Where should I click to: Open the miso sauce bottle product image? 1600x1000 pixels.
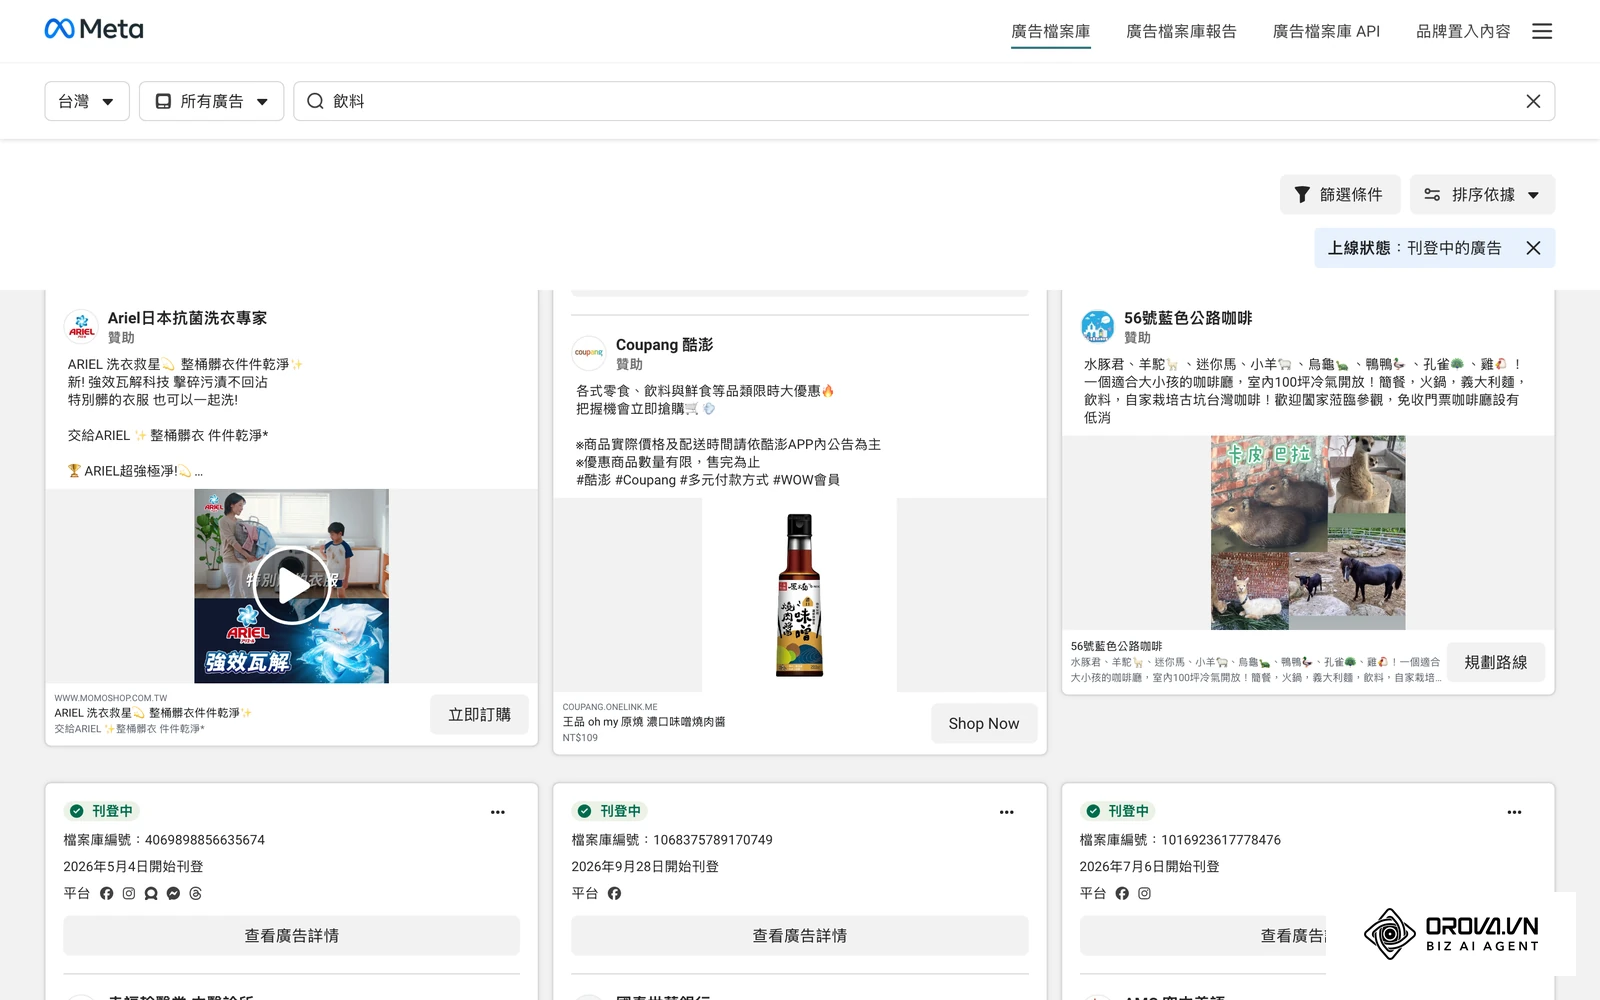pos(799,595)
